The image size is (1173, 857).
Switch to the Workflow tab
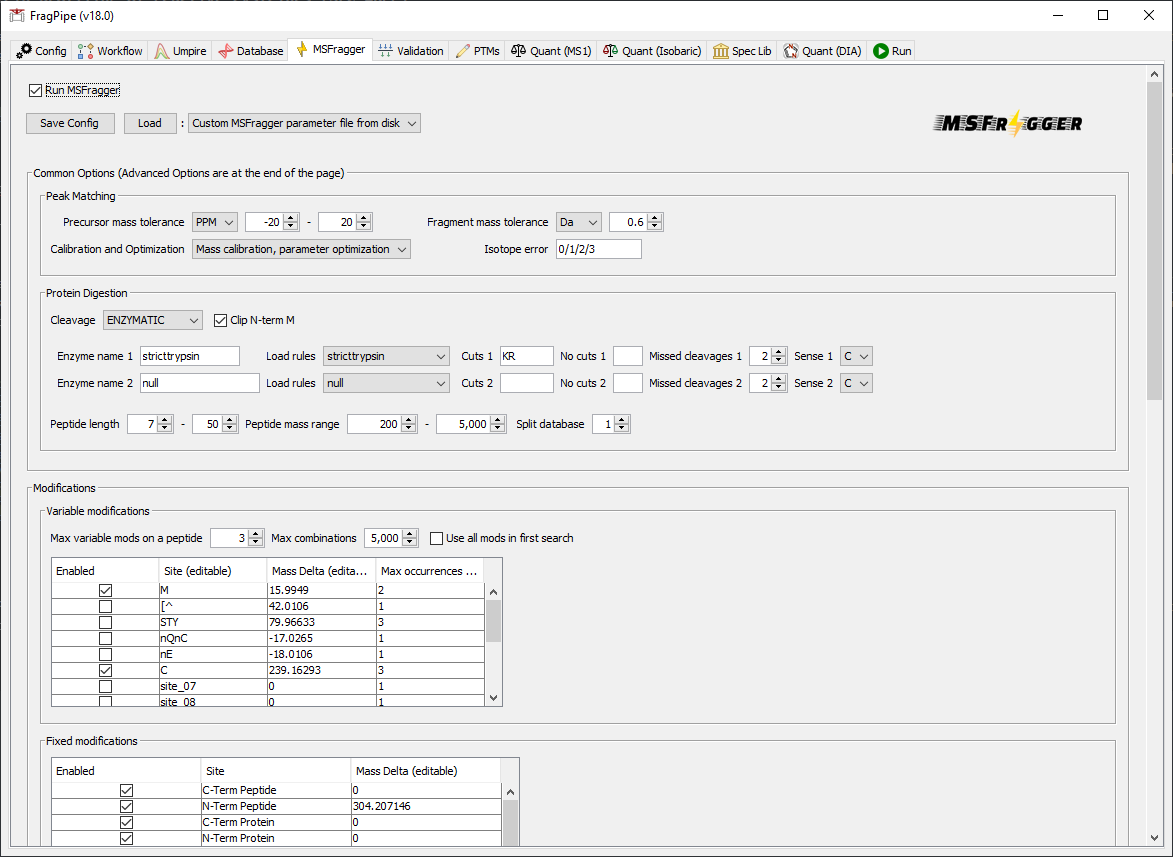click(x=110, y=51)
